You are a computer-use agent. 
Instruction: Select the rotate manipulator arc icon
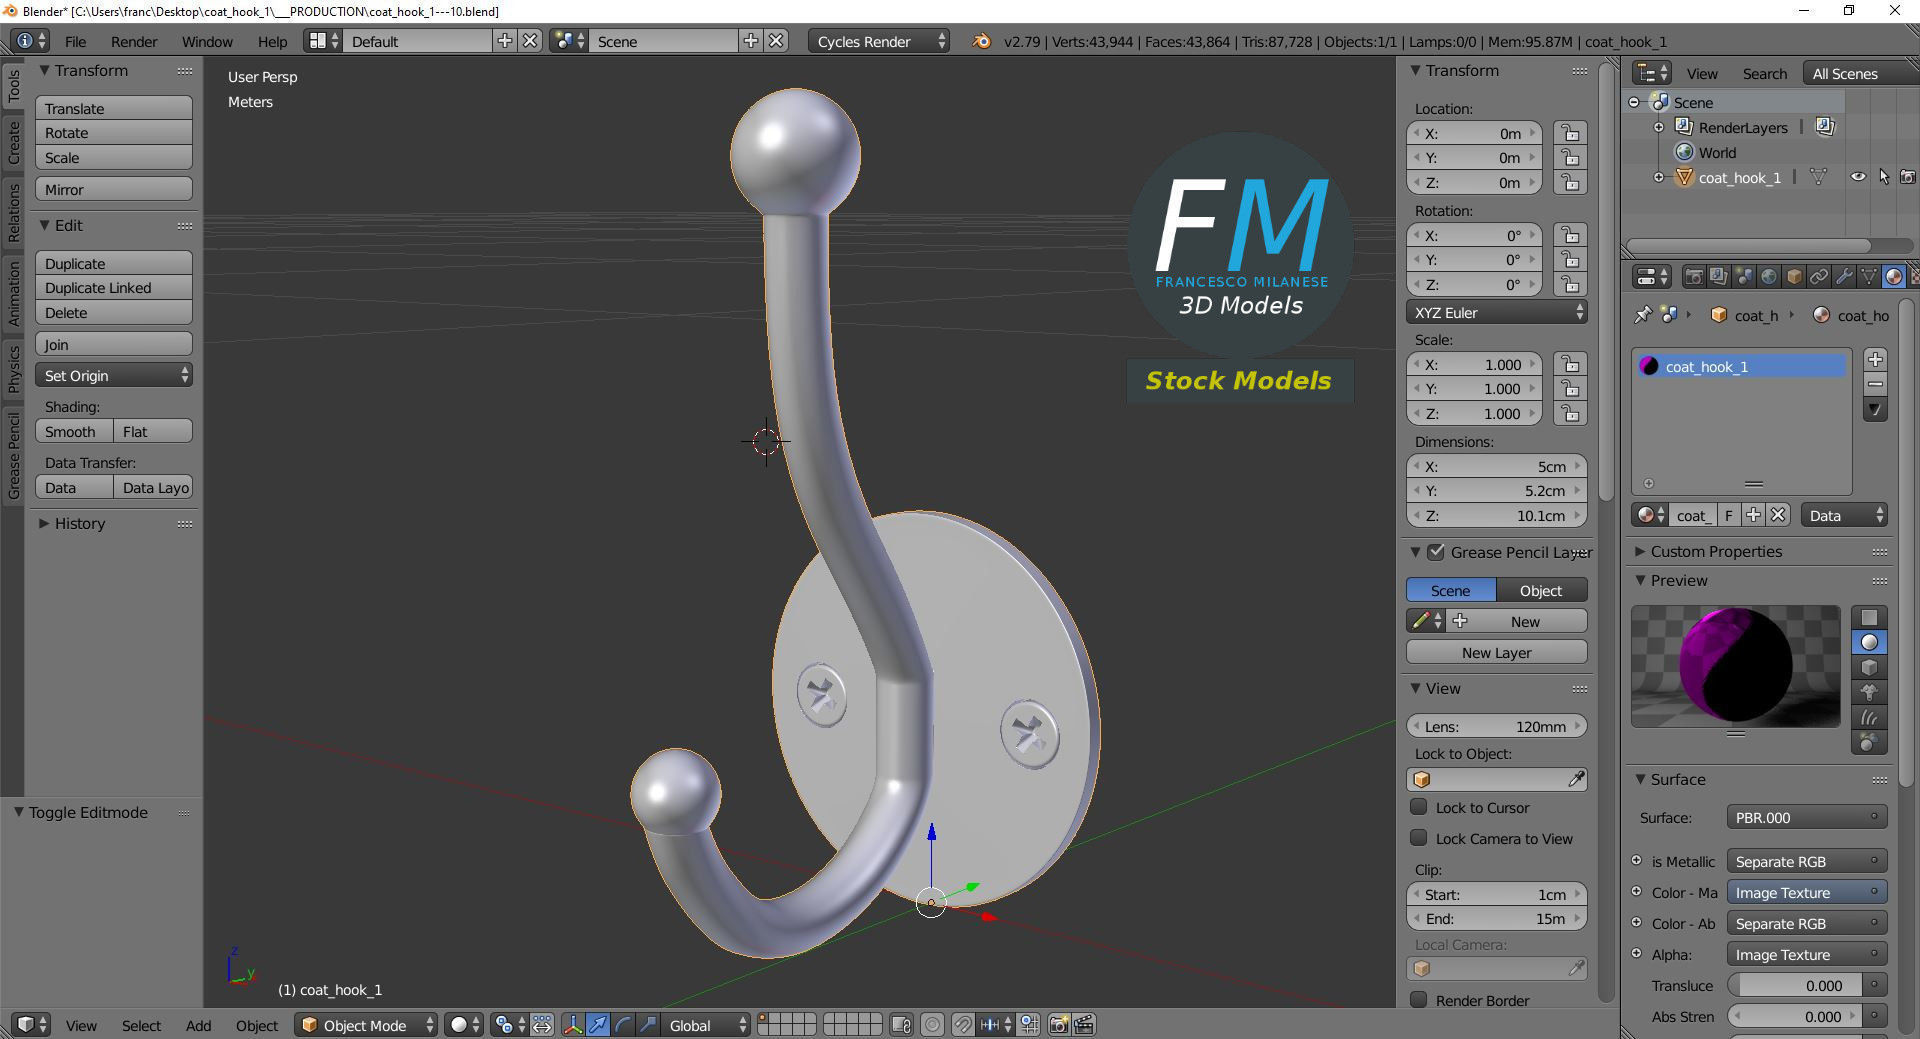pos(623,1025)
